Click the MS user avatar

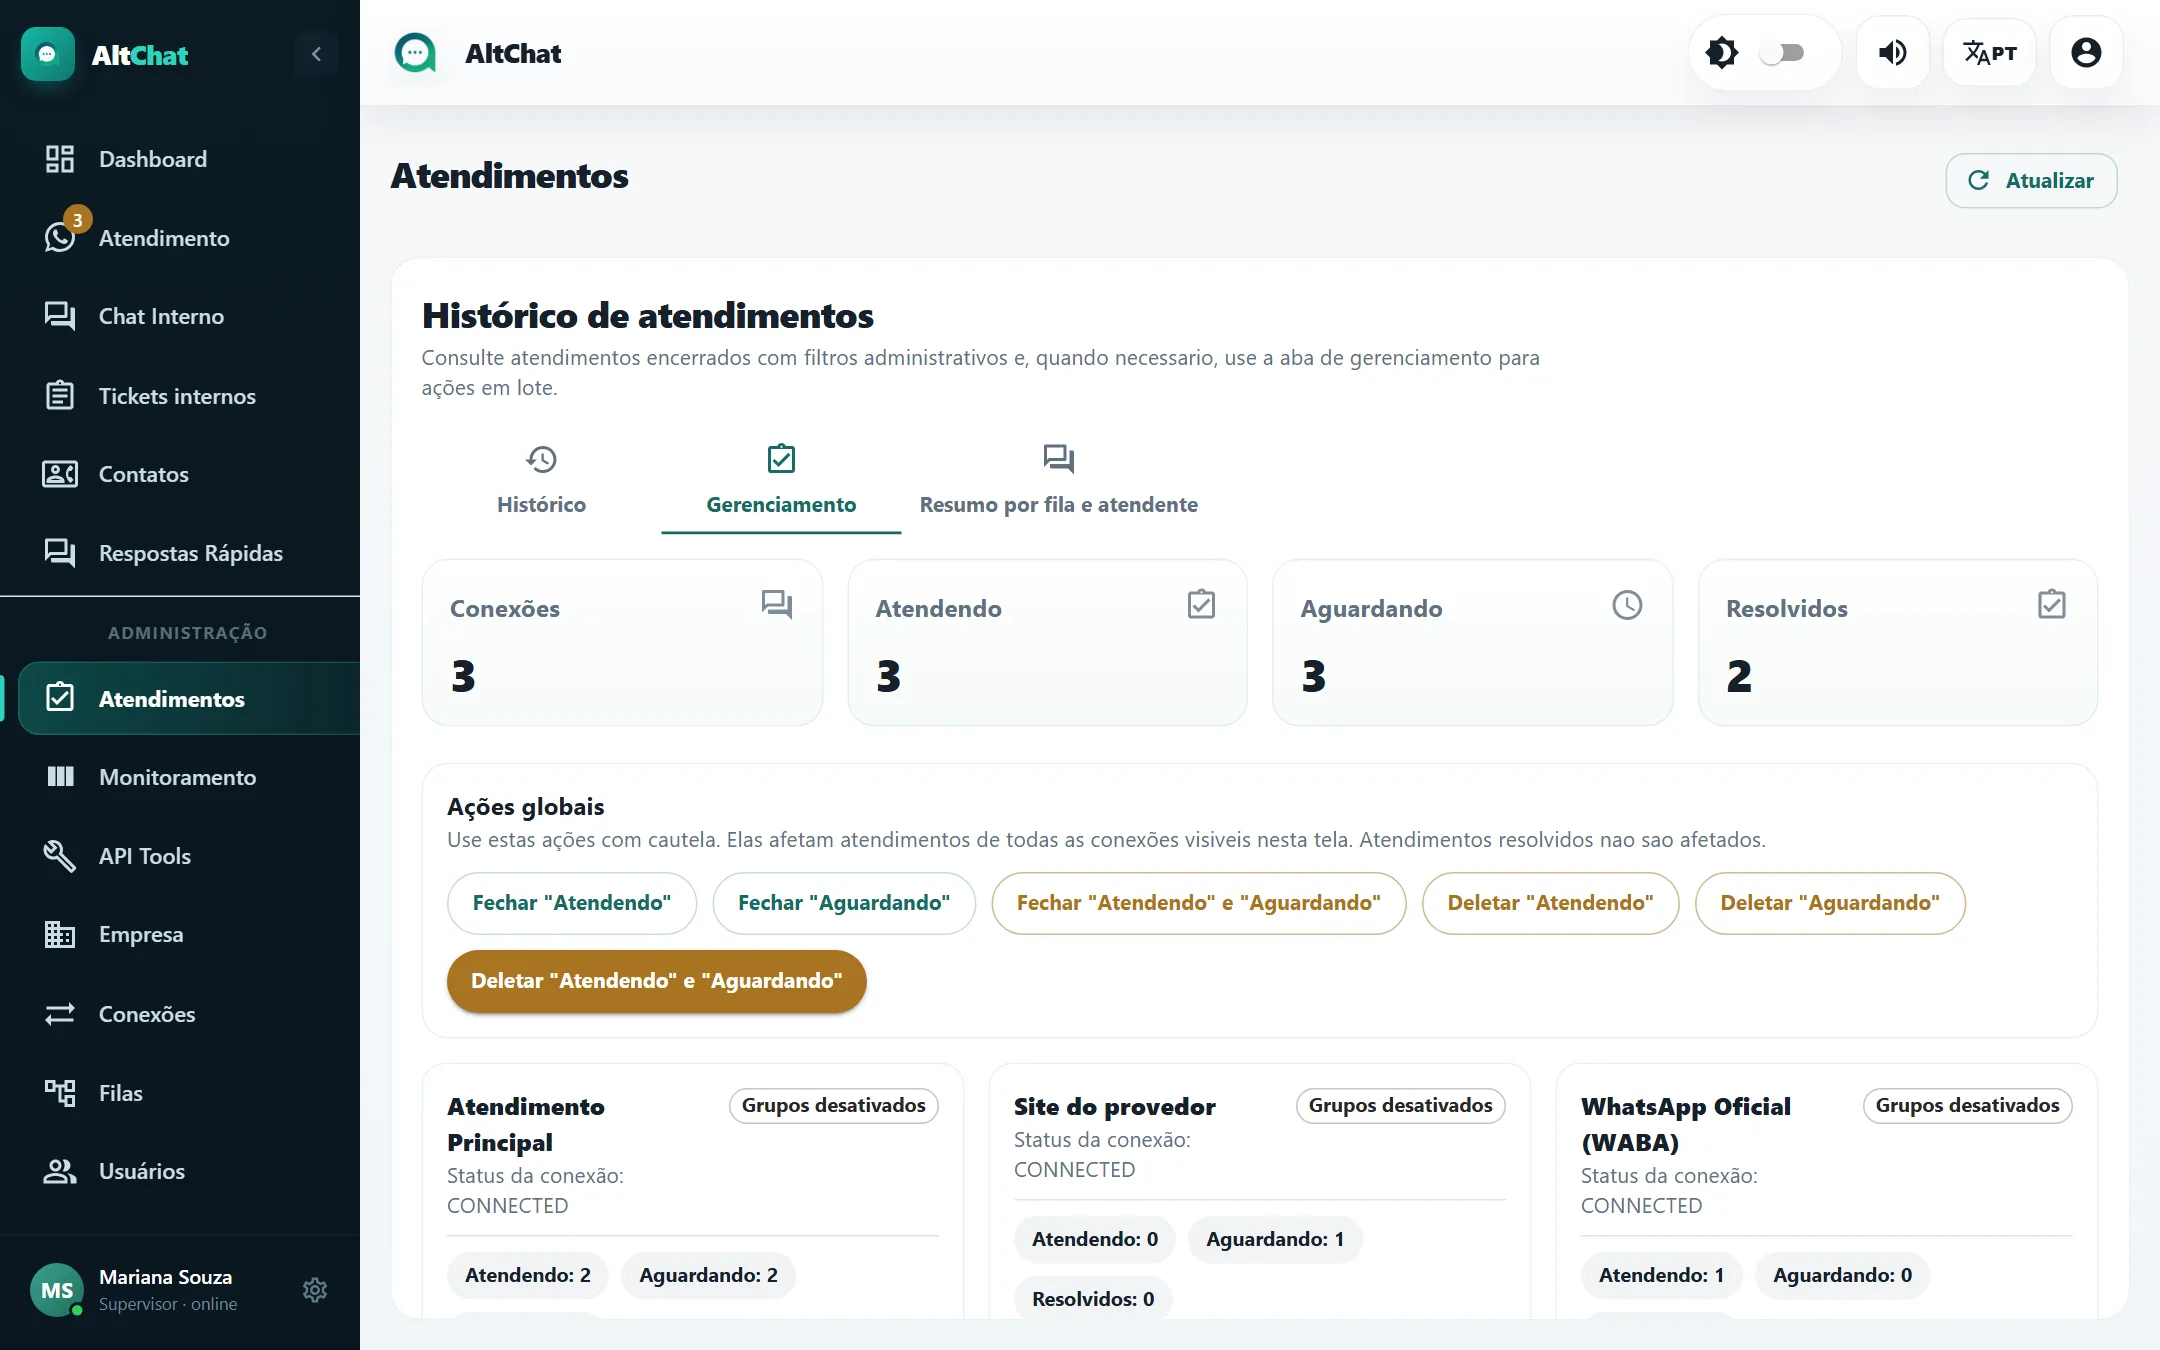click(57, 1290)
